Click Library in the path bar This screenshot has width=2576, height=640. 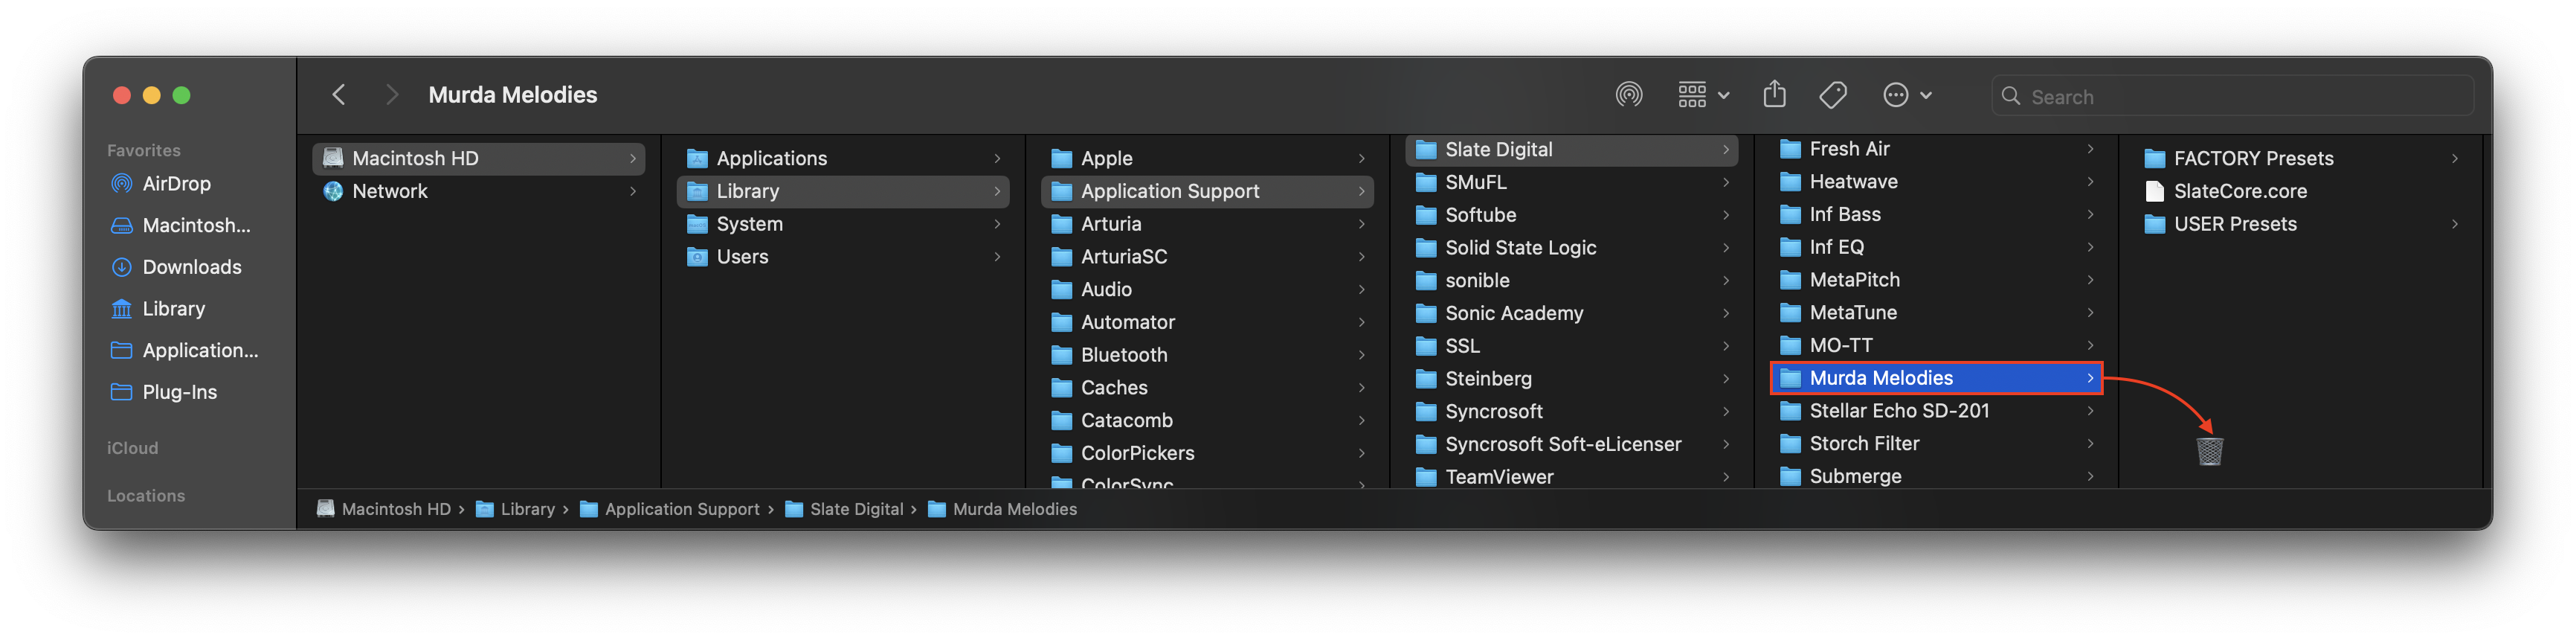point(515,510)
